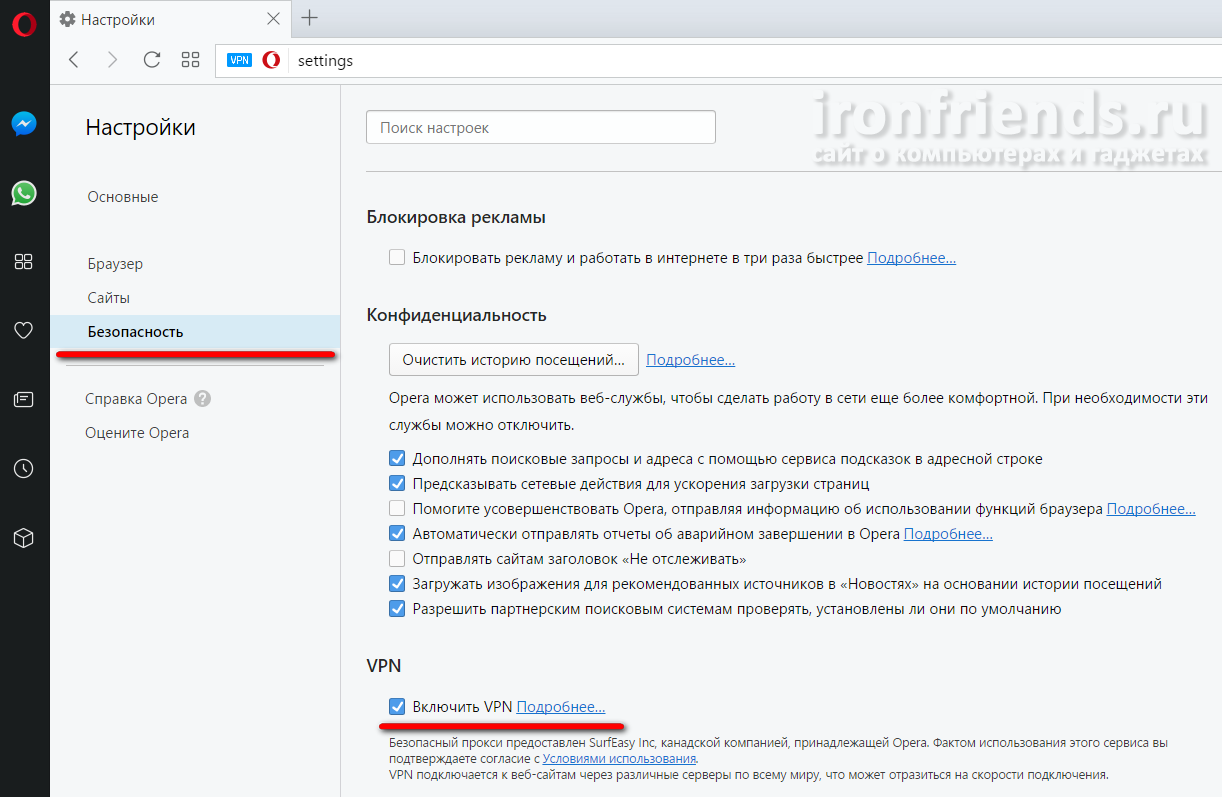Open Подробнее link about crash reports
This screenshot has height=797, width=1222.
(x=948, y=534)
